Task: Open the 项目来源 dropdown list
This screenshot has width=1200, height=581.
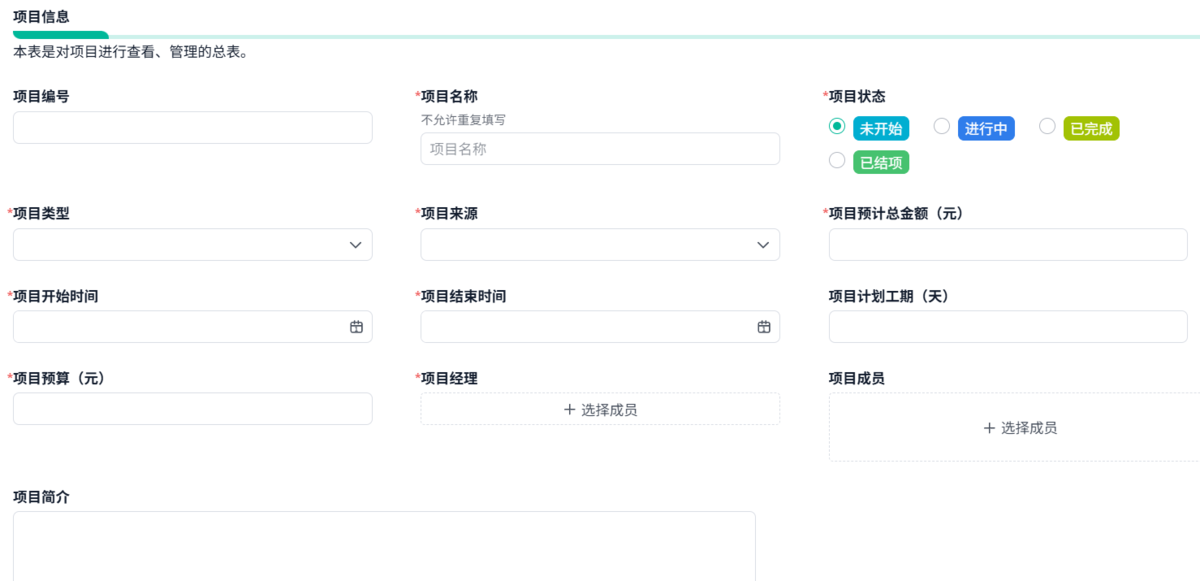Action: pyautogui.click(x=600, y=245)
